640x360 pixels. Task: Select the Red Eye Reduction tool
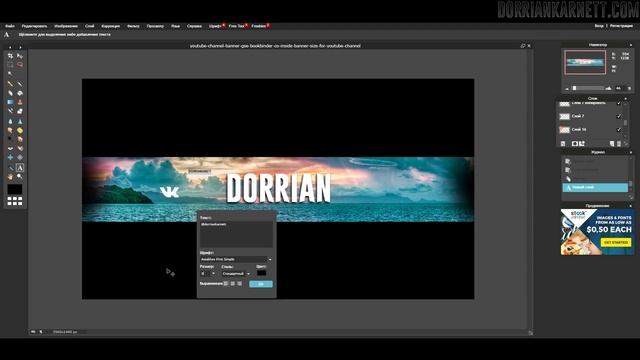[x=10, y=149]
